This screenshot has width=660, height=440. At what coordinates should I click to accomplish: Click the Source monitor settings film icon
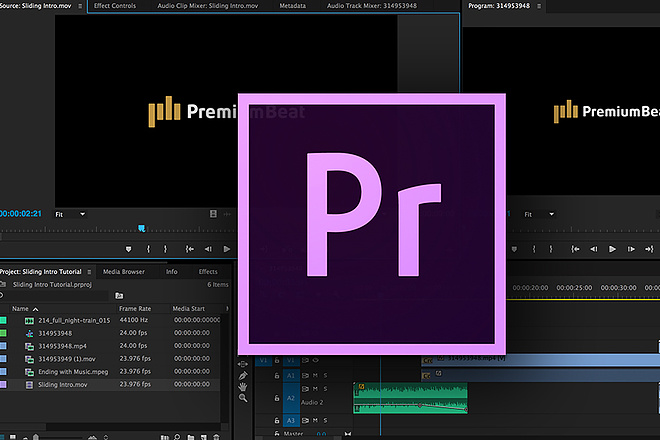[x=213, y=214]
